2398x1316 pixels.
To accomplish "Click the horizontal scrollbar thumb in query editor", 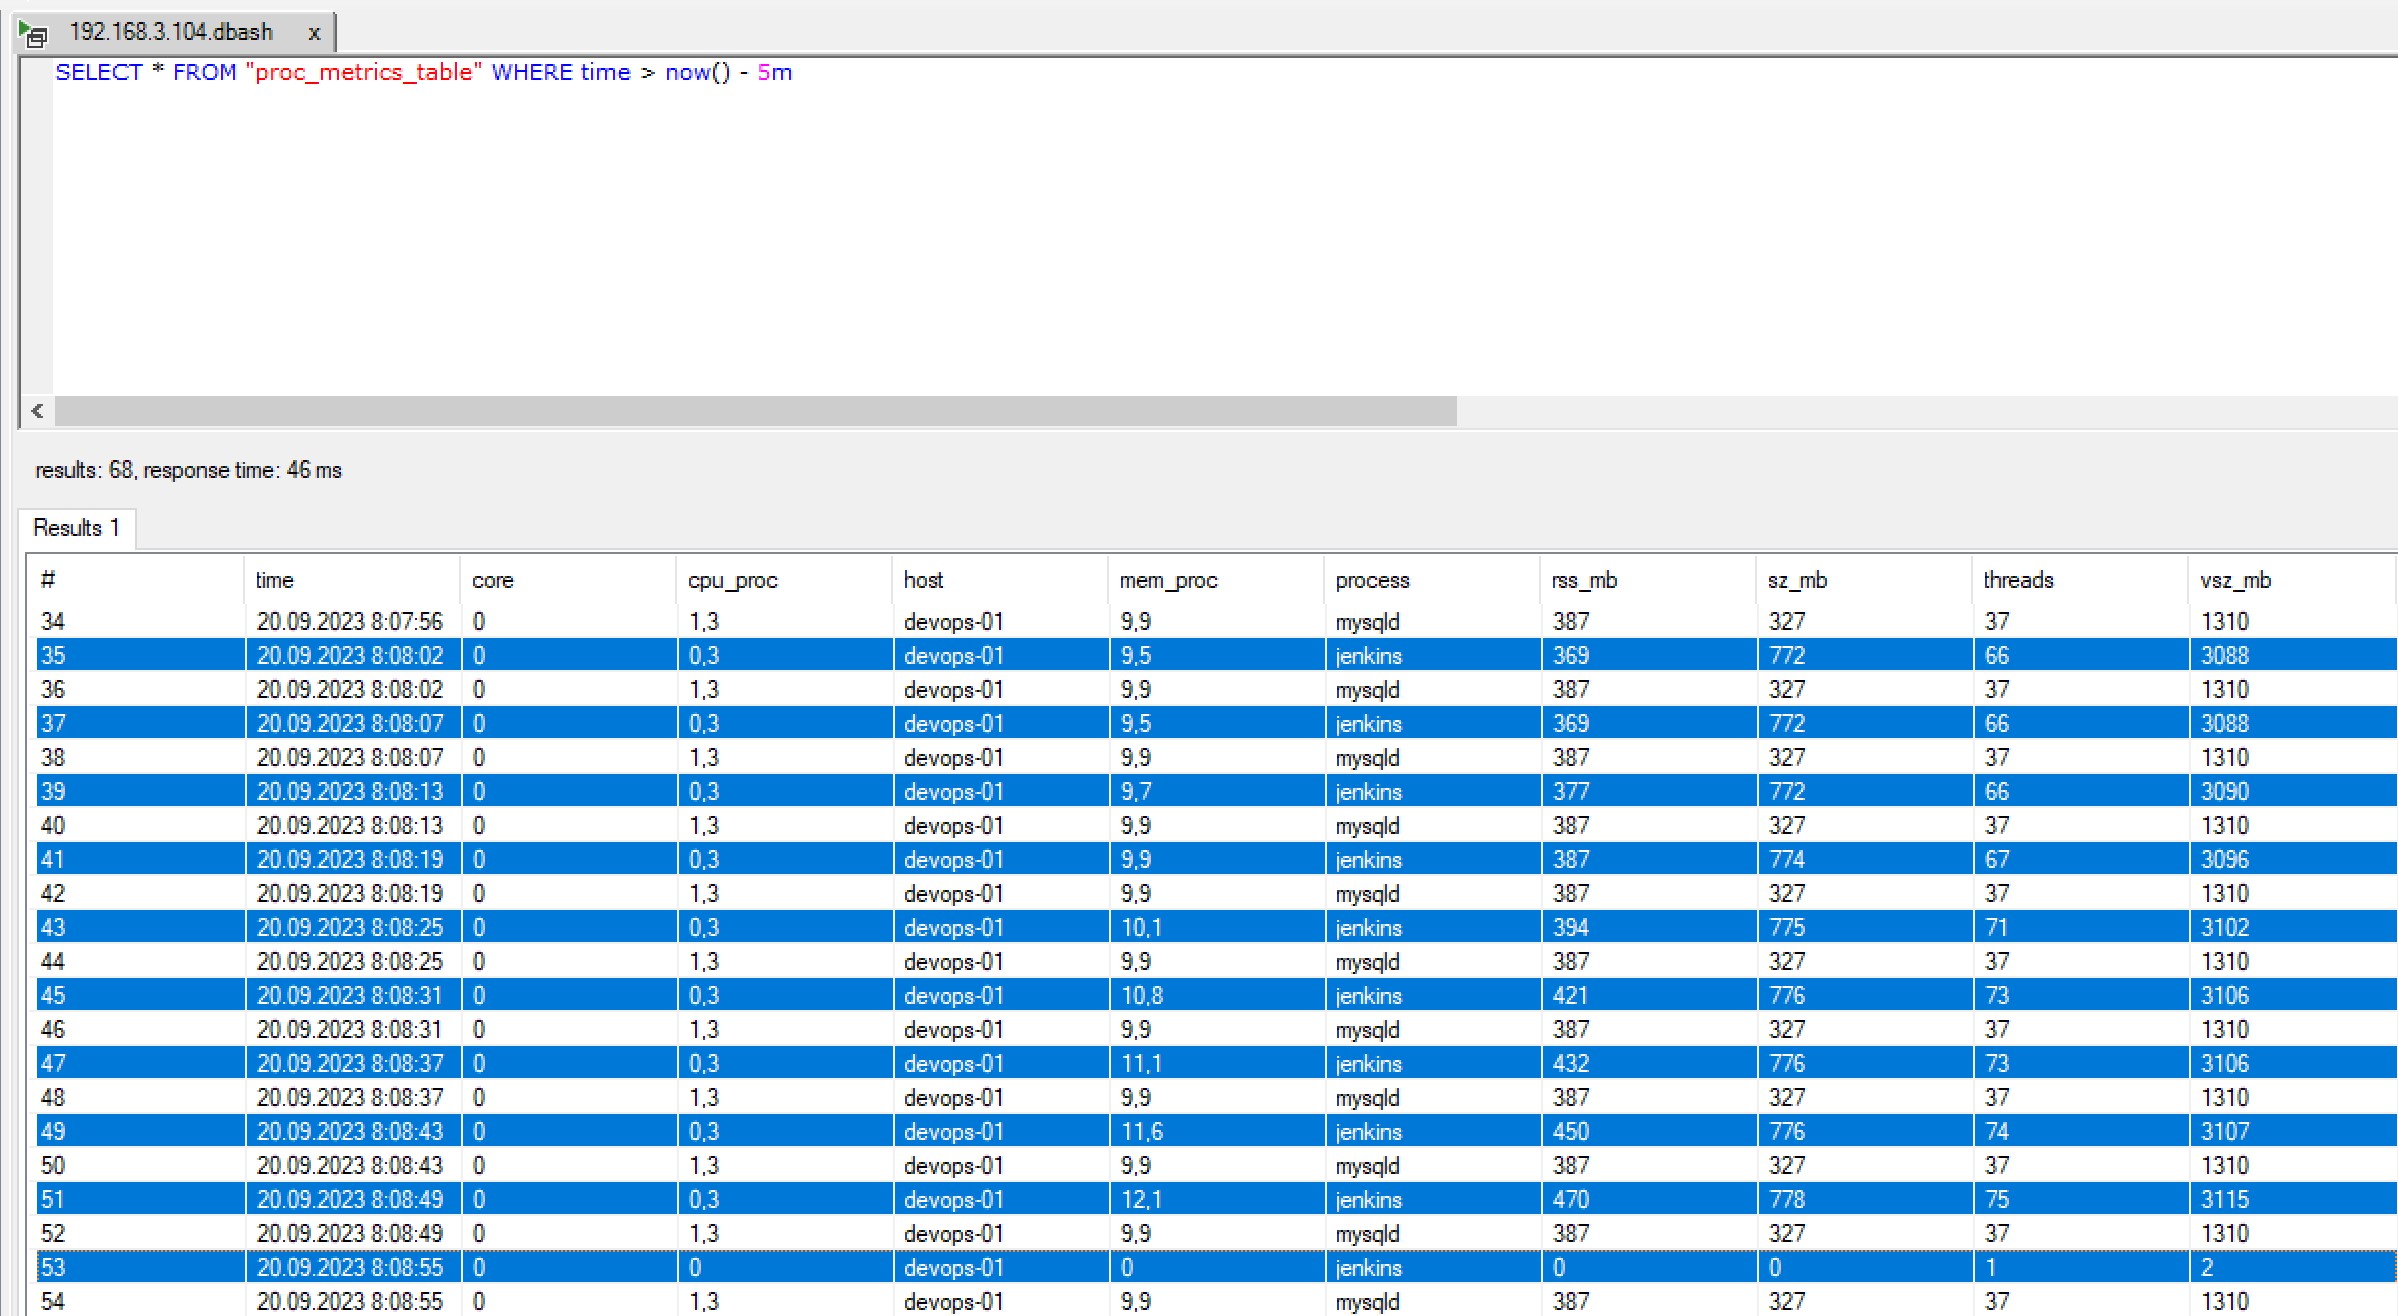I will (756, 411).
